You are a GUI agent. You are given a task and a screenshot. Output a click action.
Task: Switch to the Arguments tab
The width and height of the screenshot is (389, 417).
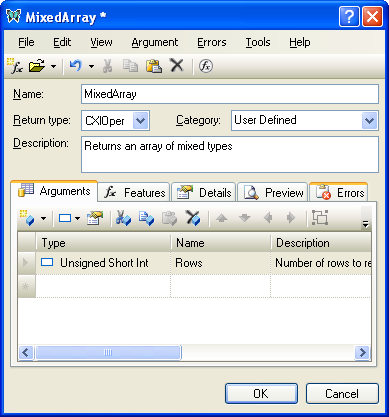tap(54, 191)
